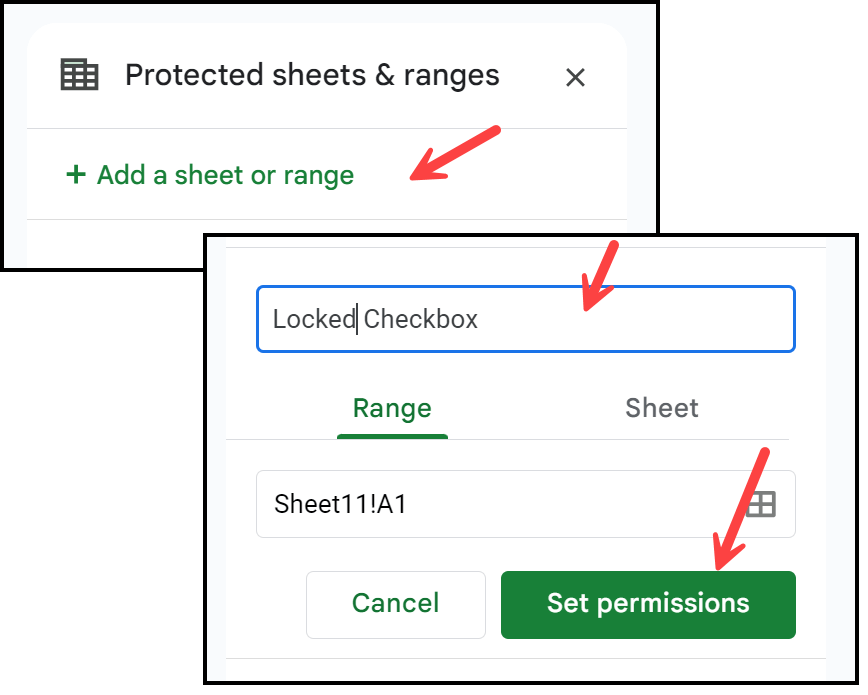Click the Set permissions button

point(648,605)
